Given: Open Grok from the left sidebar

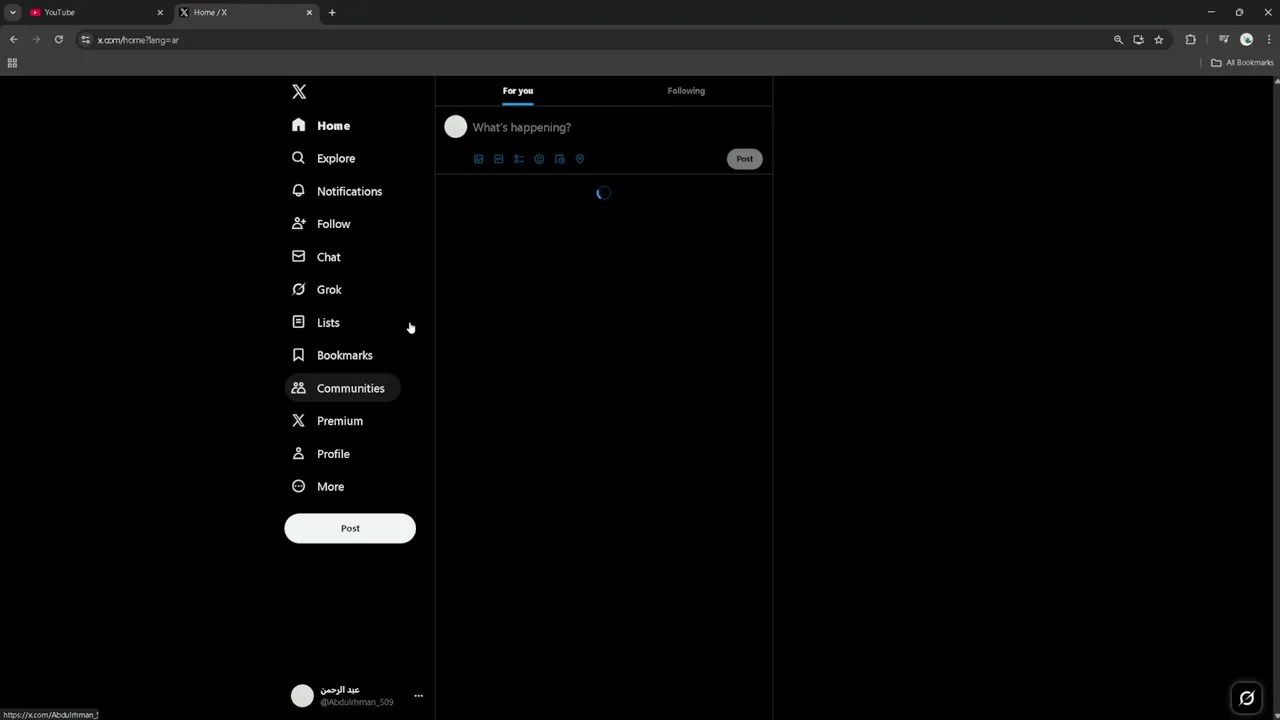Looking at the screenshot, I should click(x=317, y=290).
